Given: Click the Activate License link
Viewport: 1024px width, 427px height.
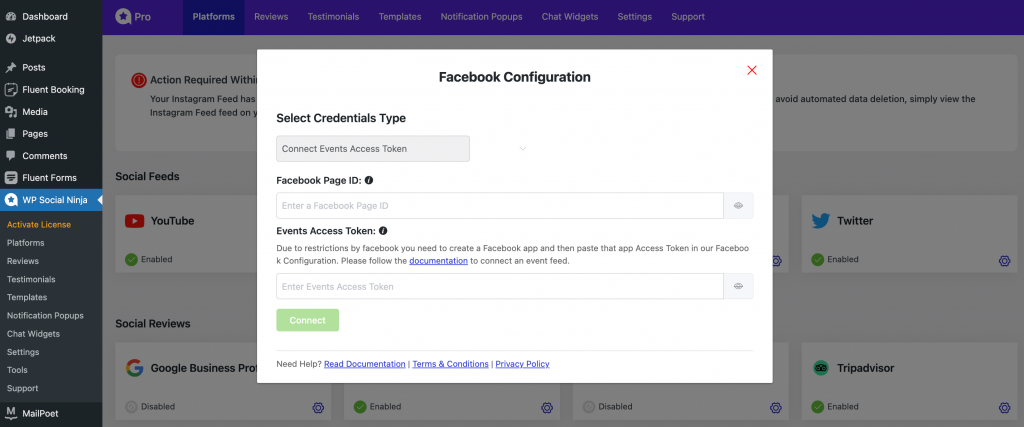Looking at the screenshot, I should click(x=39, y=225).
